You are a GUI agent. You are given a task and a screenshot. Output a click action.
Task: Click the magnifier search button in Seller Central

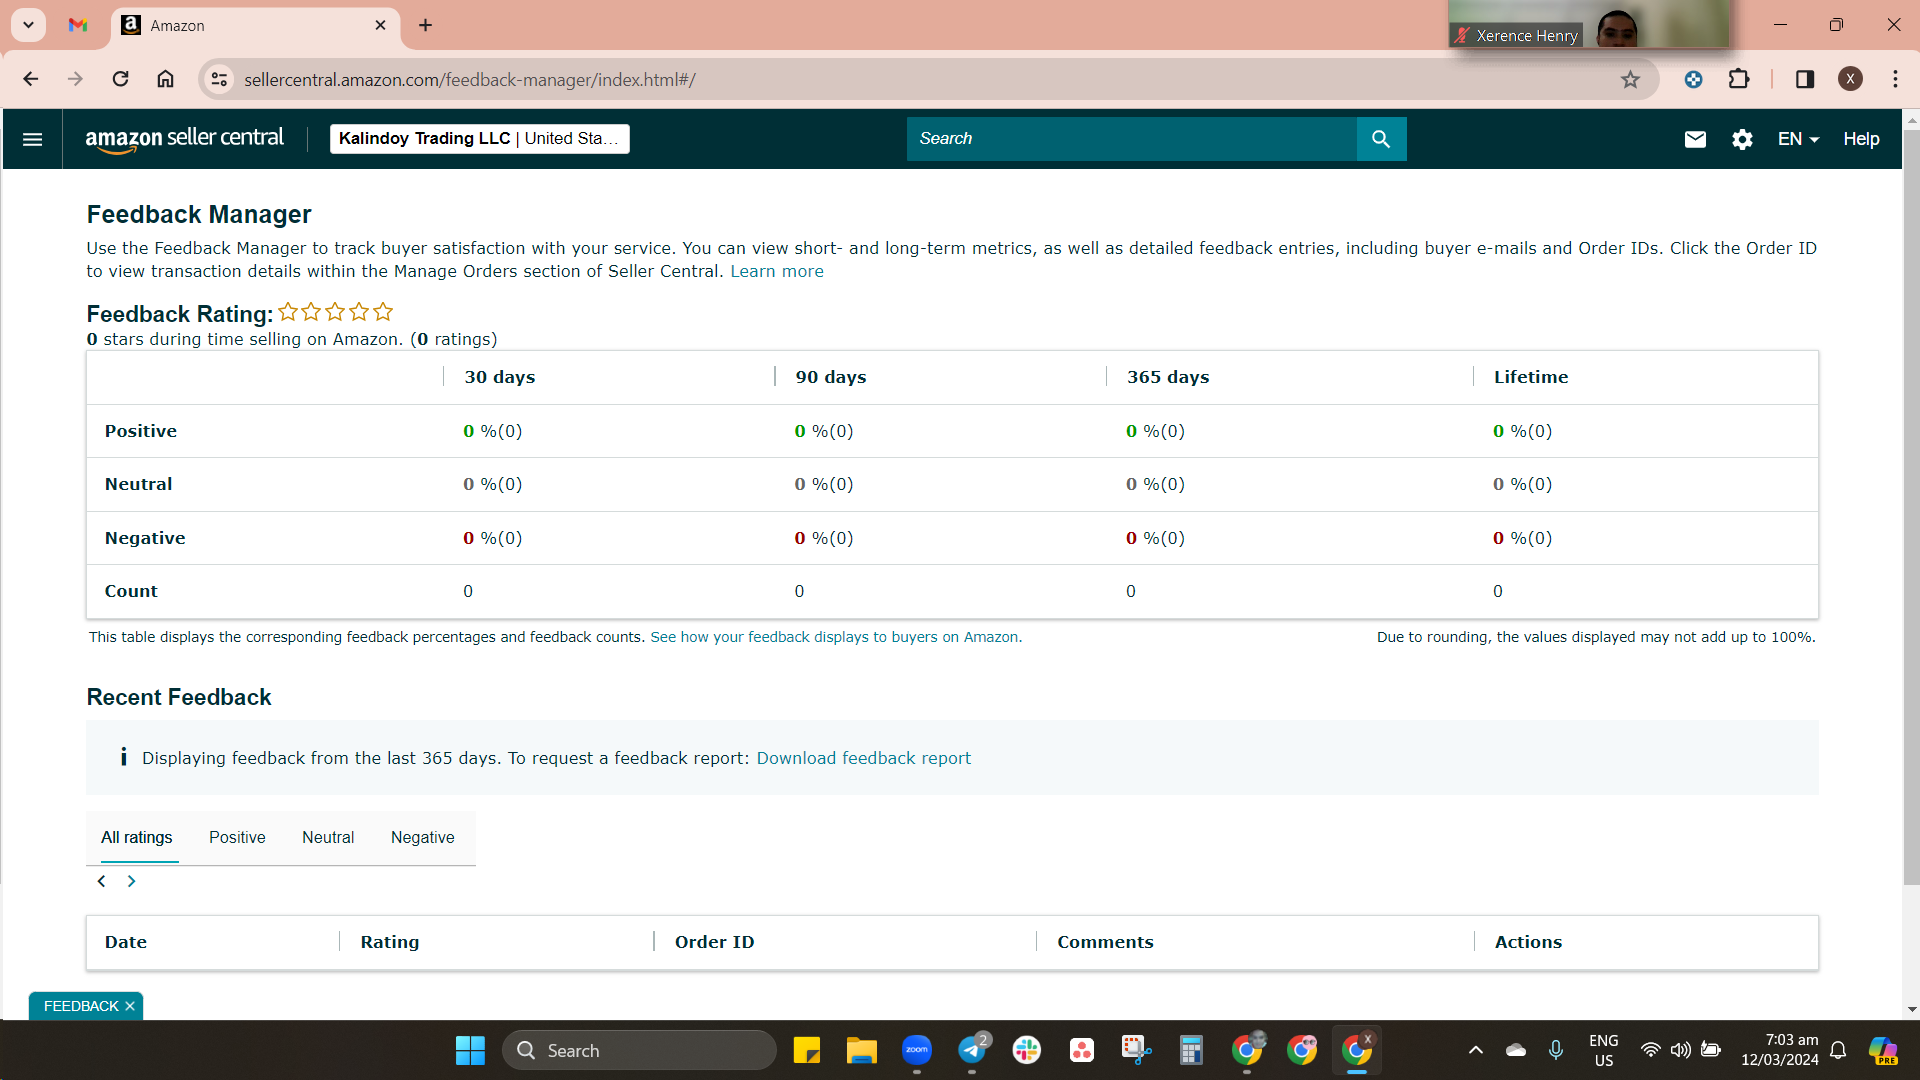point(1381,139)
